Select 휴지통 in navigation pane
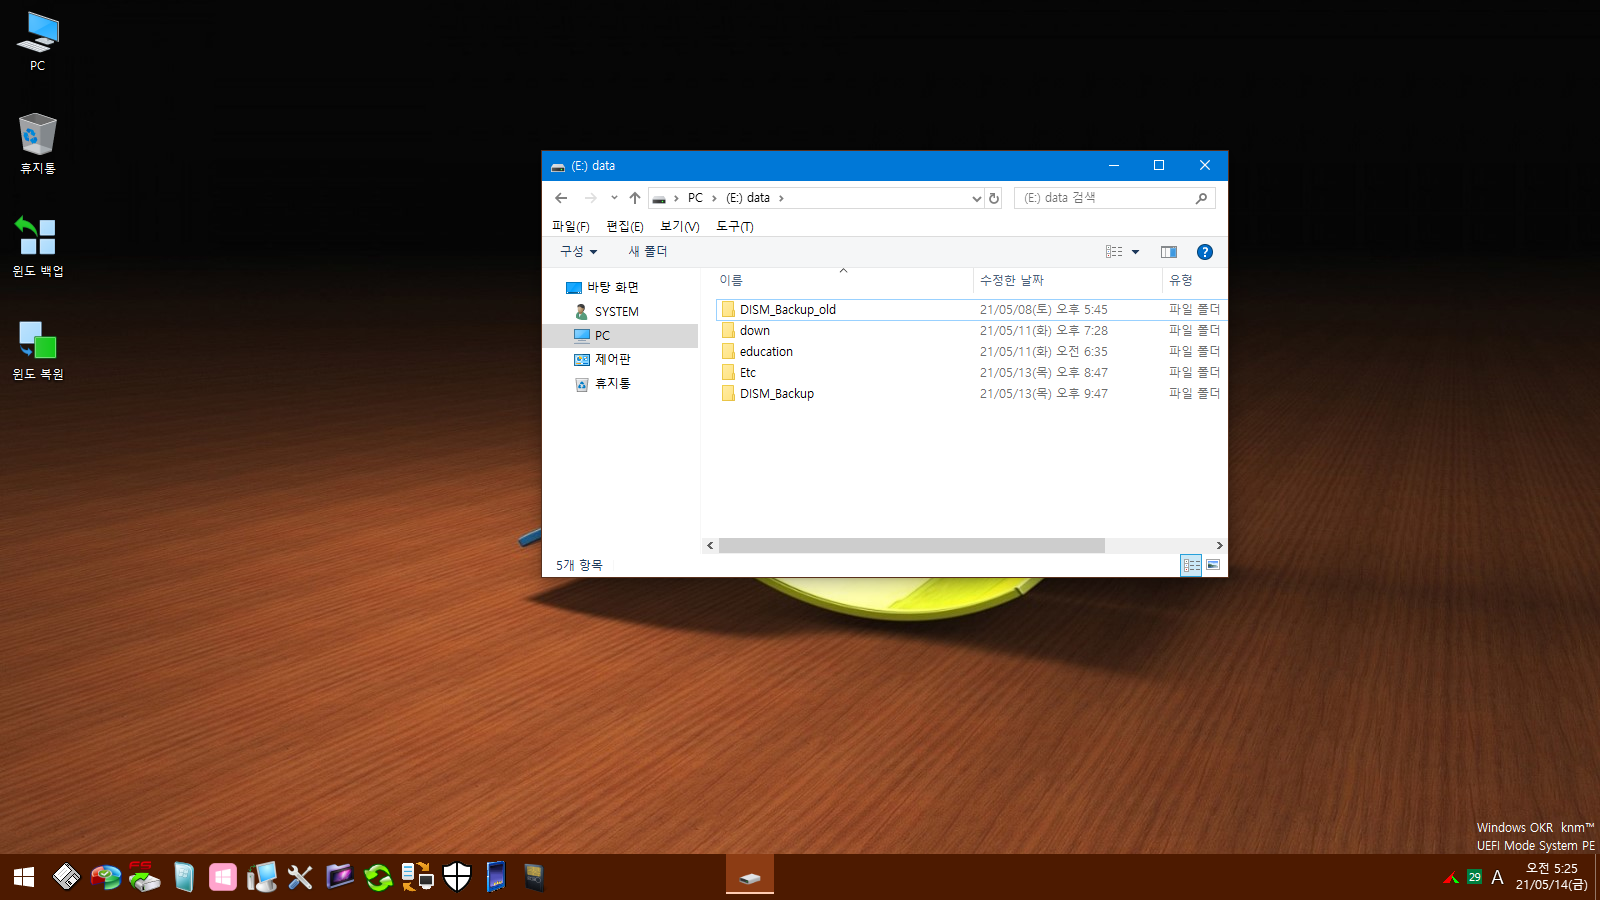1600x900 pixels. (x=602, y=384)
